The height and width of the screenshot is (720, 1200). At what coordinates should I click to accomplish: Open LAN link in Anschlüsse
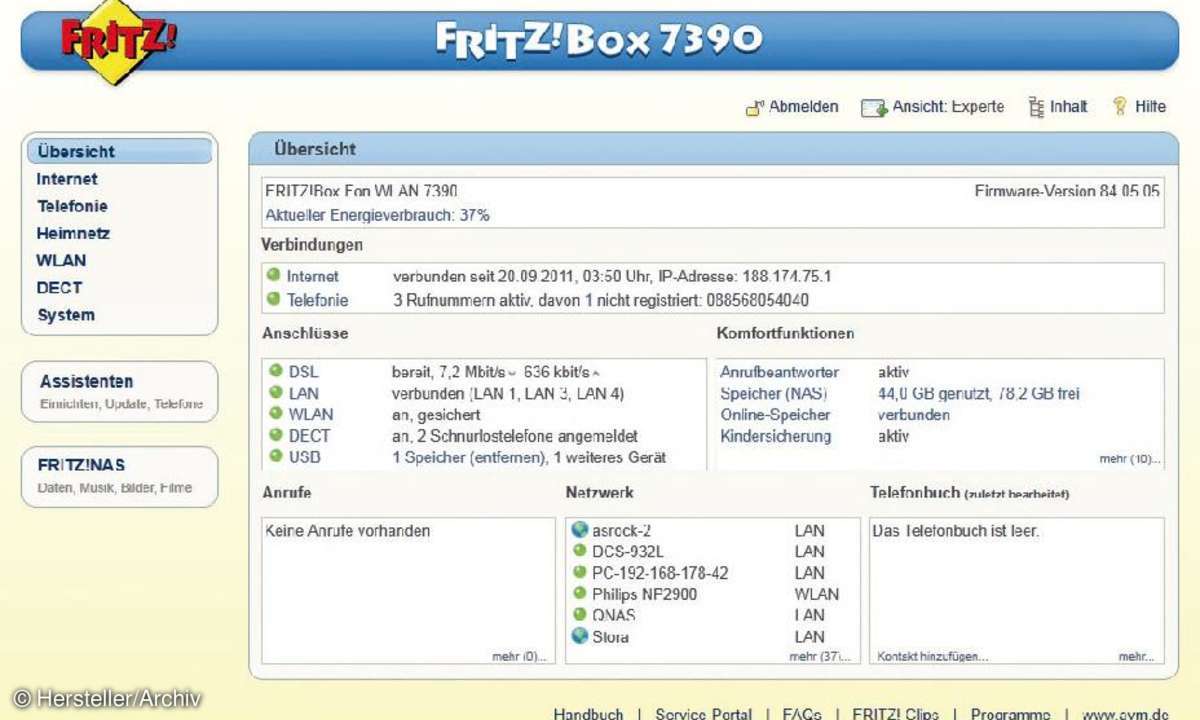click(304, 393)
